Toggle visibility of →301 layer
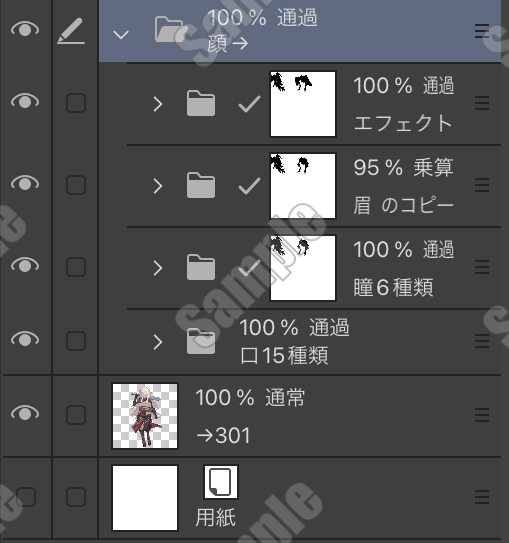Screen dimensions: 509x543 tap(25, 413)
